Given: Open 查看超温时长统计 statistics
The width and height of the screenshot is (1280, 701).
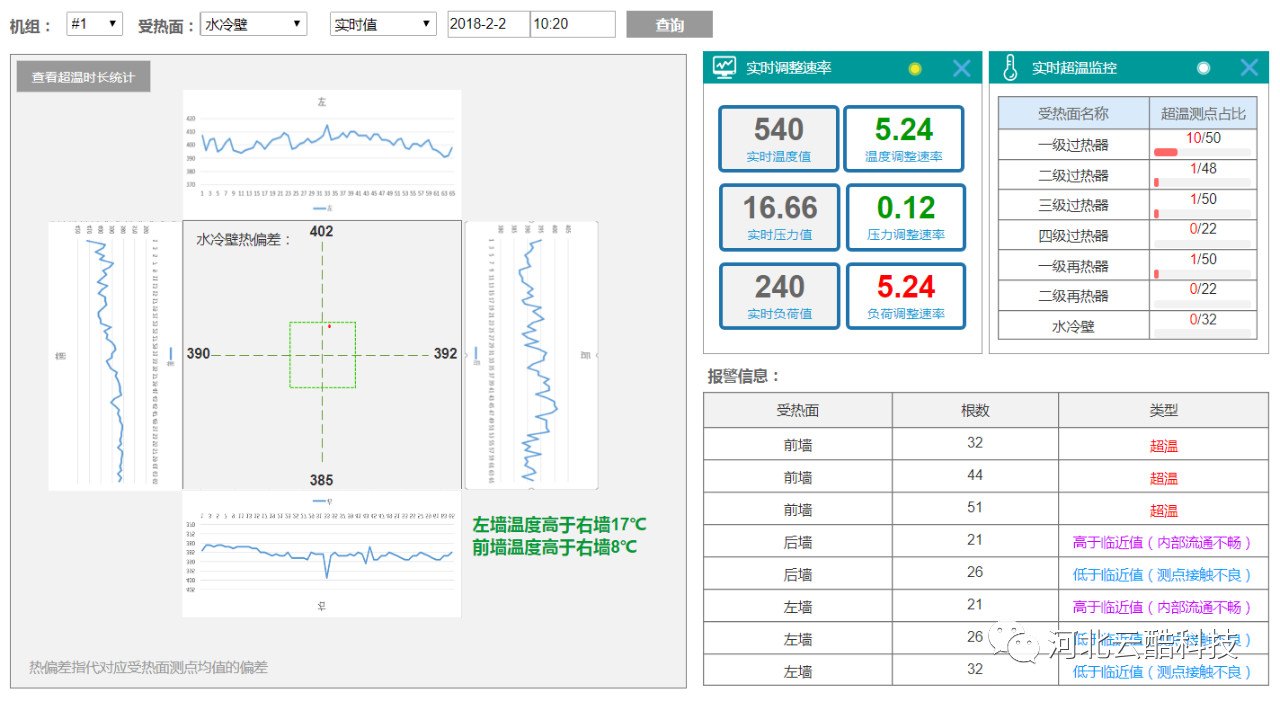Looking at the screenshot, I should (x=83, y=77).
